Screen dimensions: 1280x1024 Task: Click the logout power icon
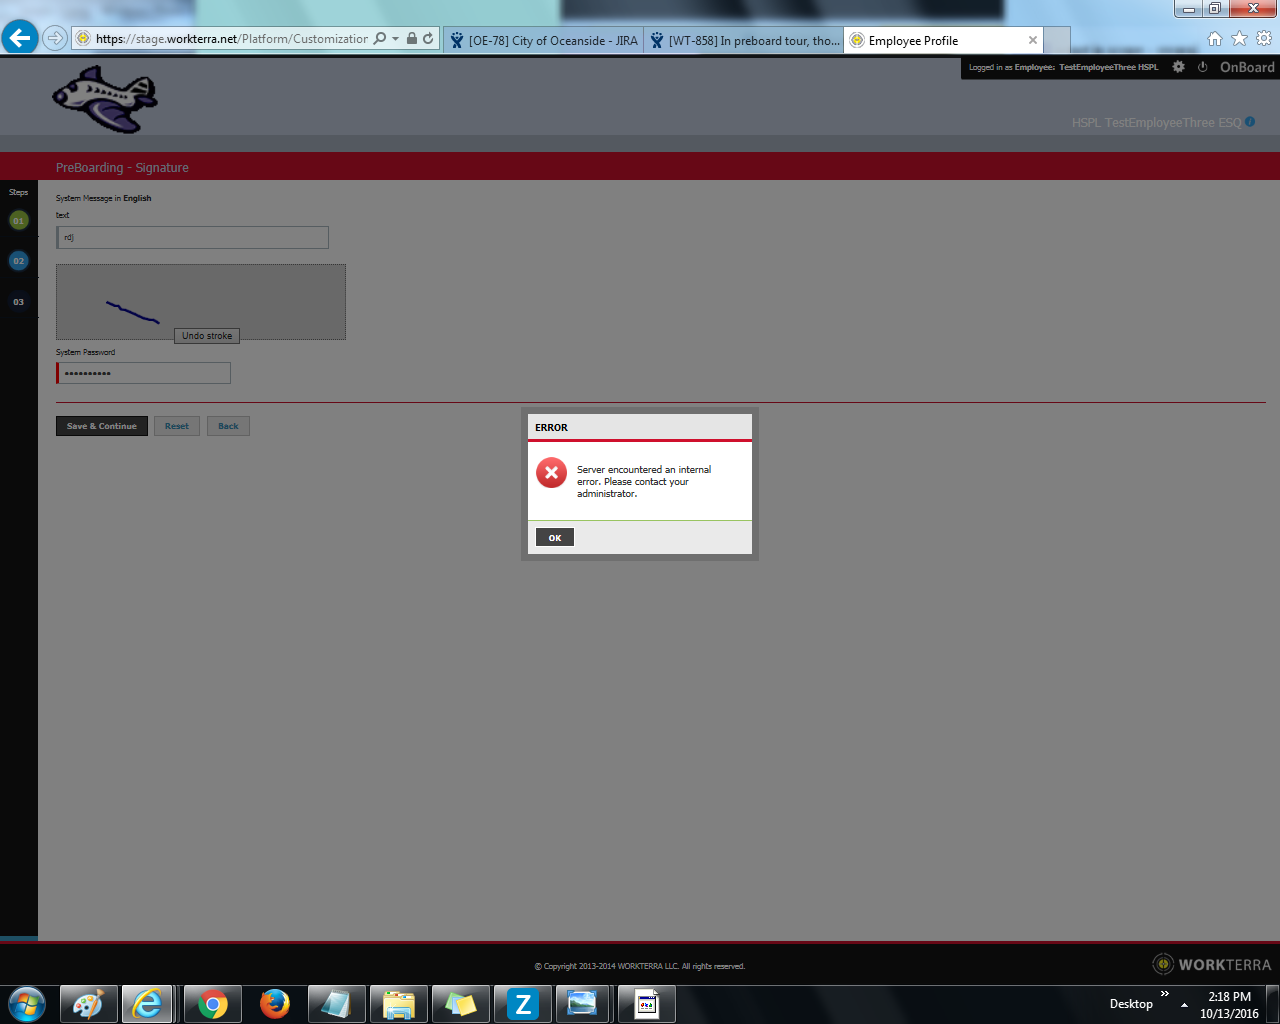[1202, 67]
